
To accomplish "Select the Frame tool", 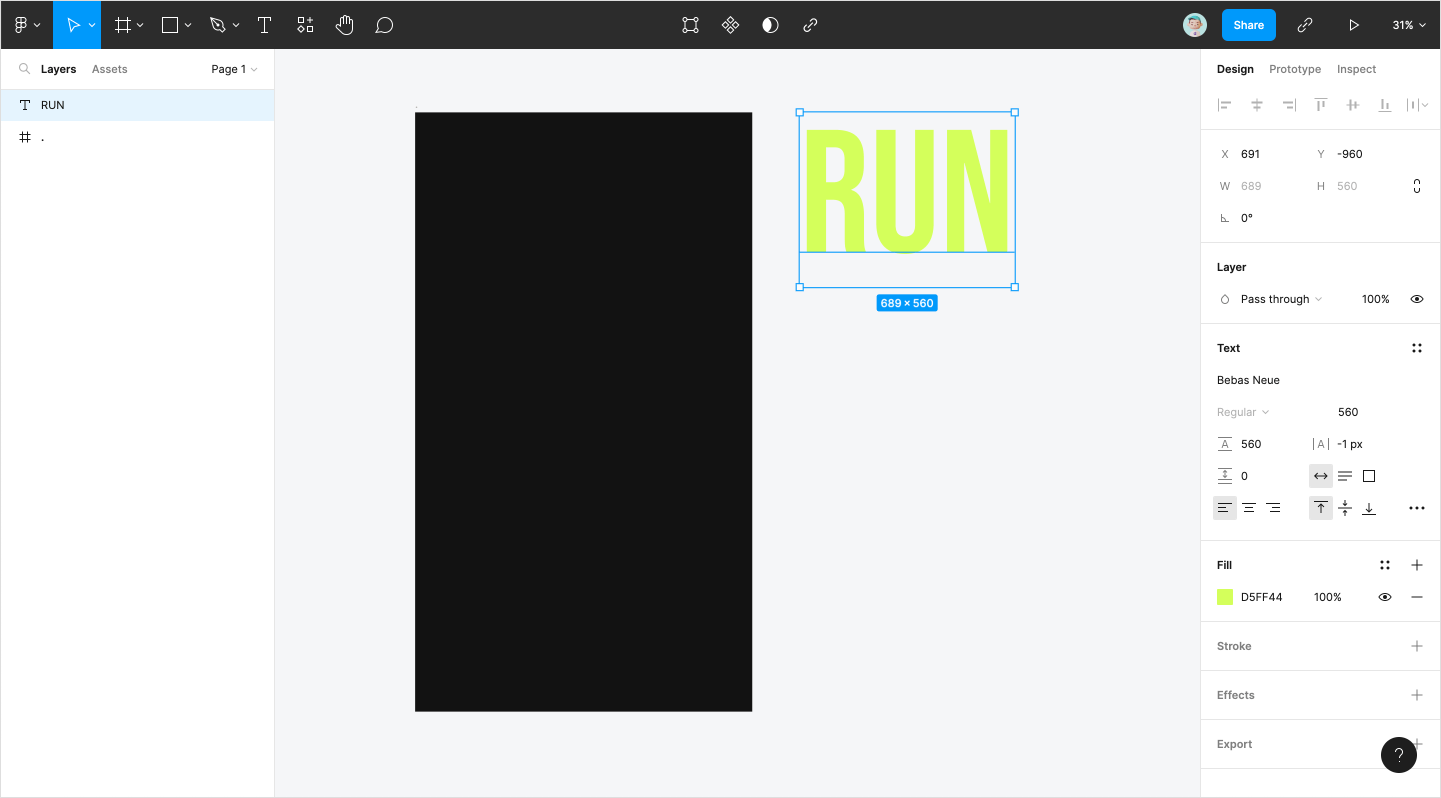I will point(123,25).
